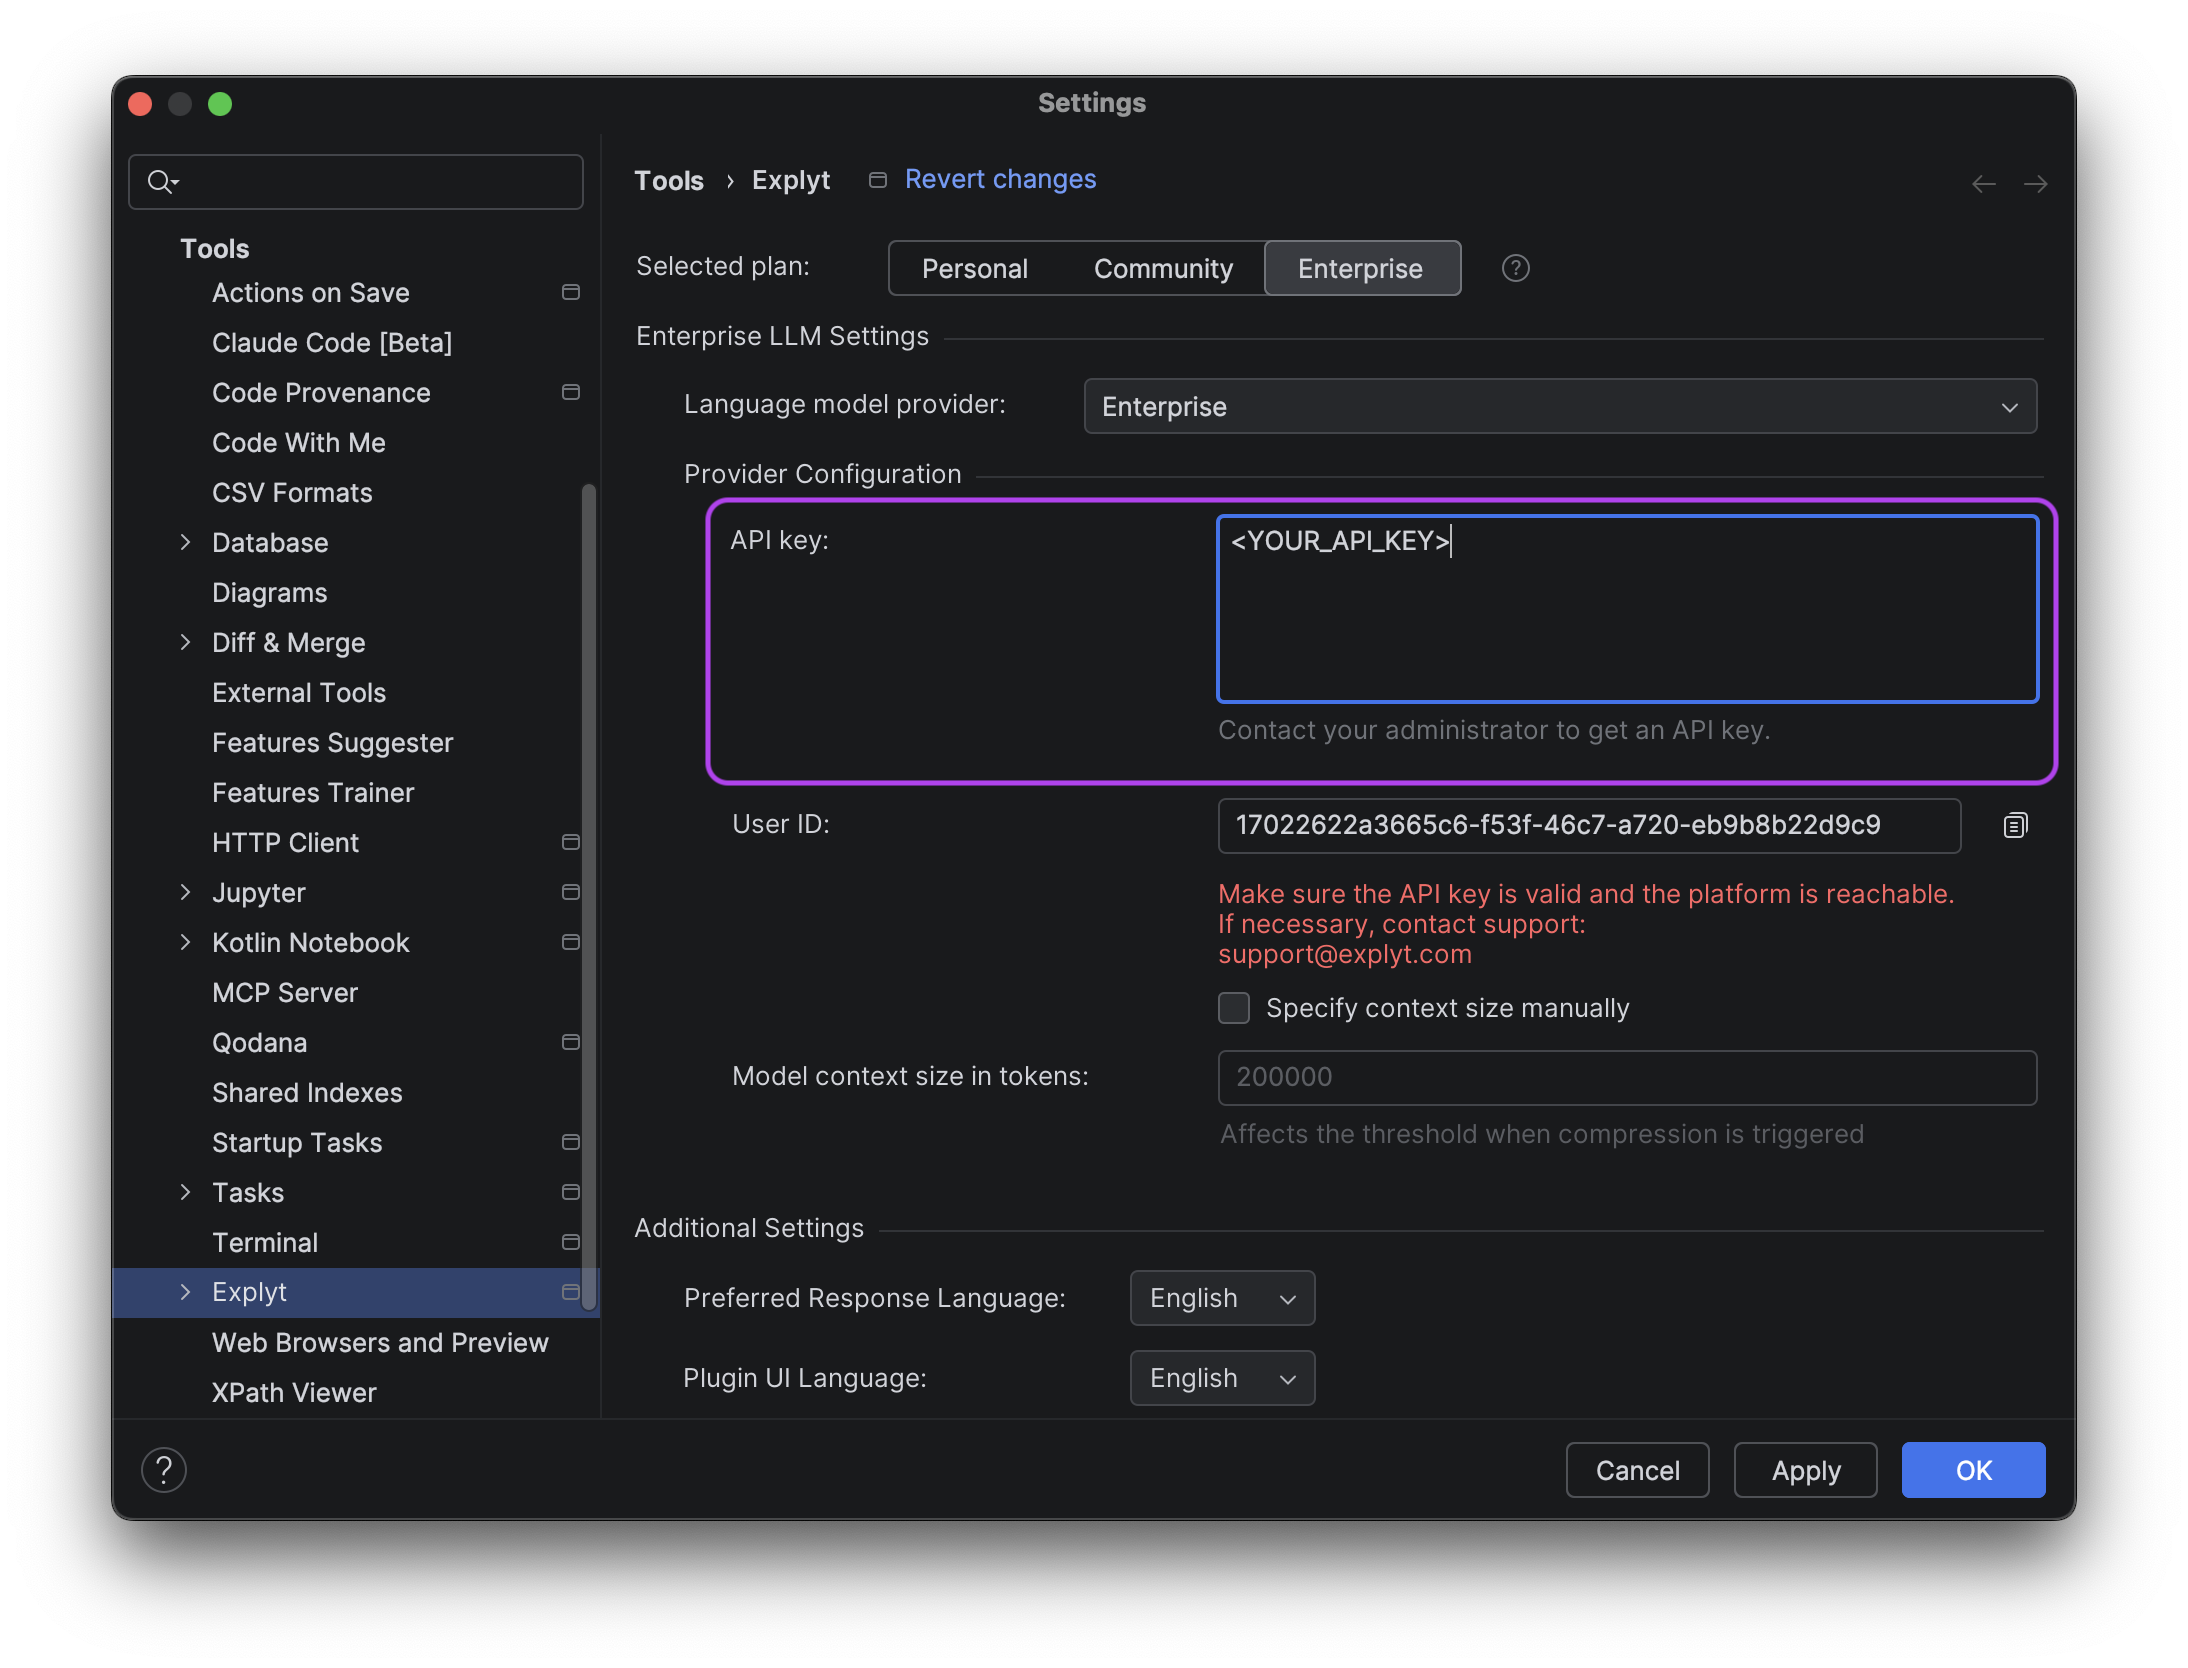Open the MCP Server settings page
2188x1668 pixels.
285,992
